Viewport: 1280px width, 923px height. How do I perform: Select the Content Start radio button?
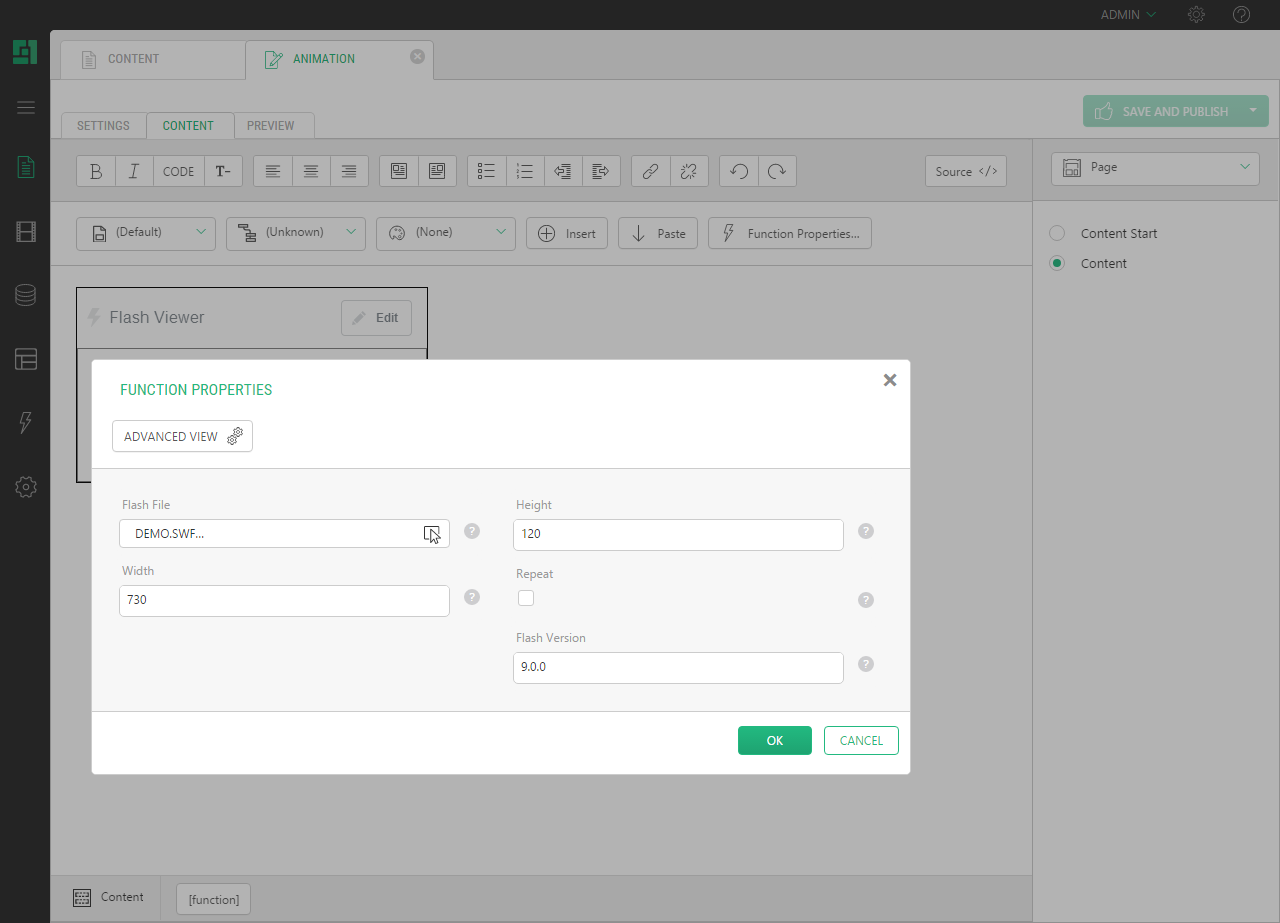click(1057, 233)
